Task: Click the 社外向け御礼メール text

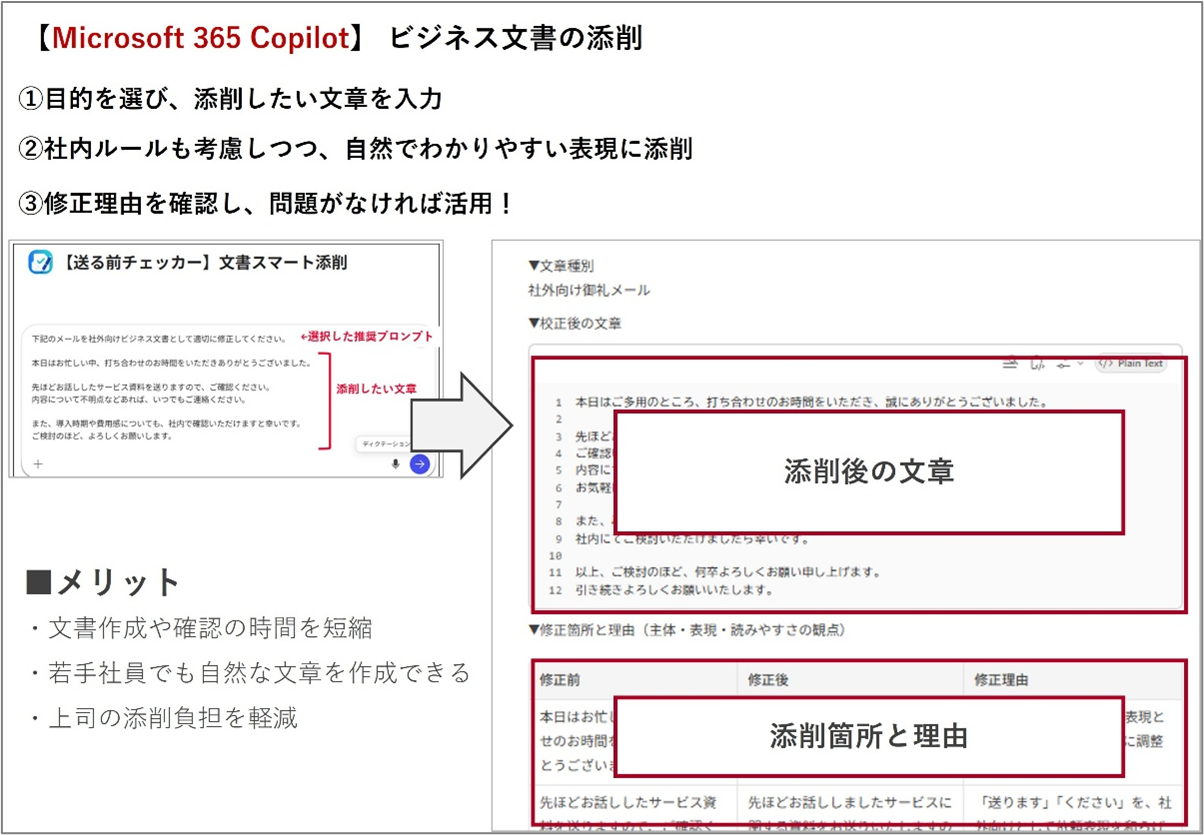Action: click(x=589, y=290)
